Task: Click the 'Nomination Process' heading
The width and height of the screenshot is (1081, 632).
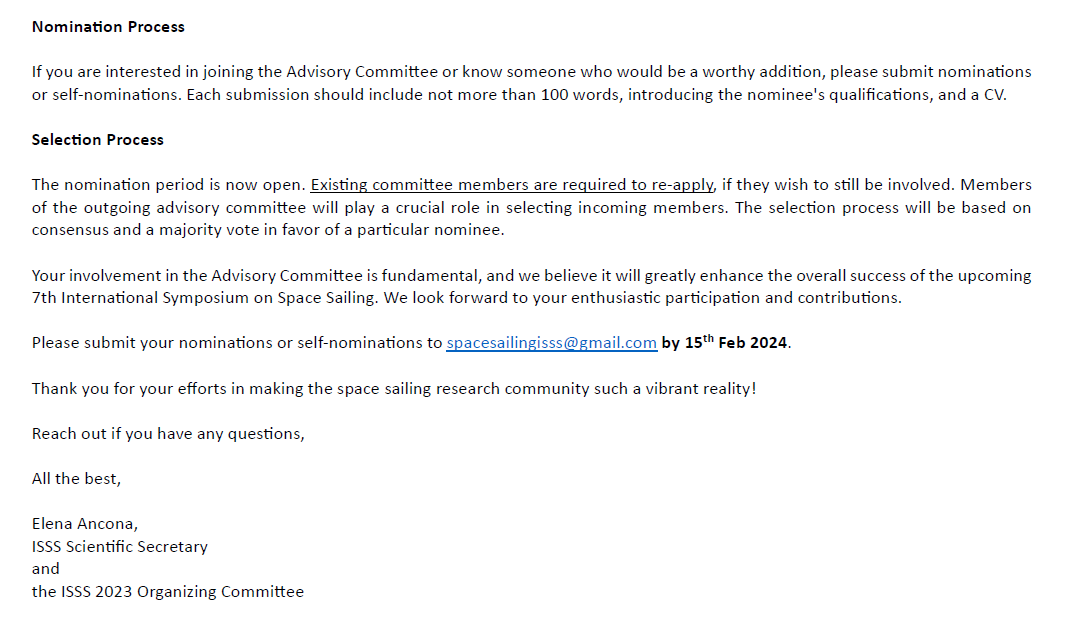Action: (108, 27)
